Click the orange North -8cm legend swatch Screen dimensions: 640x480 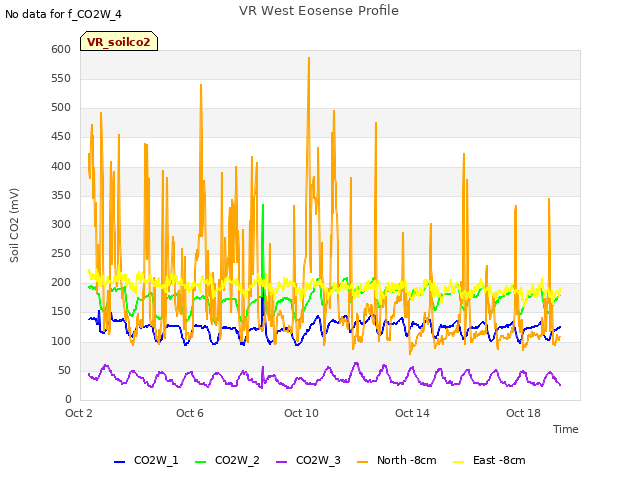click(362, 462)
